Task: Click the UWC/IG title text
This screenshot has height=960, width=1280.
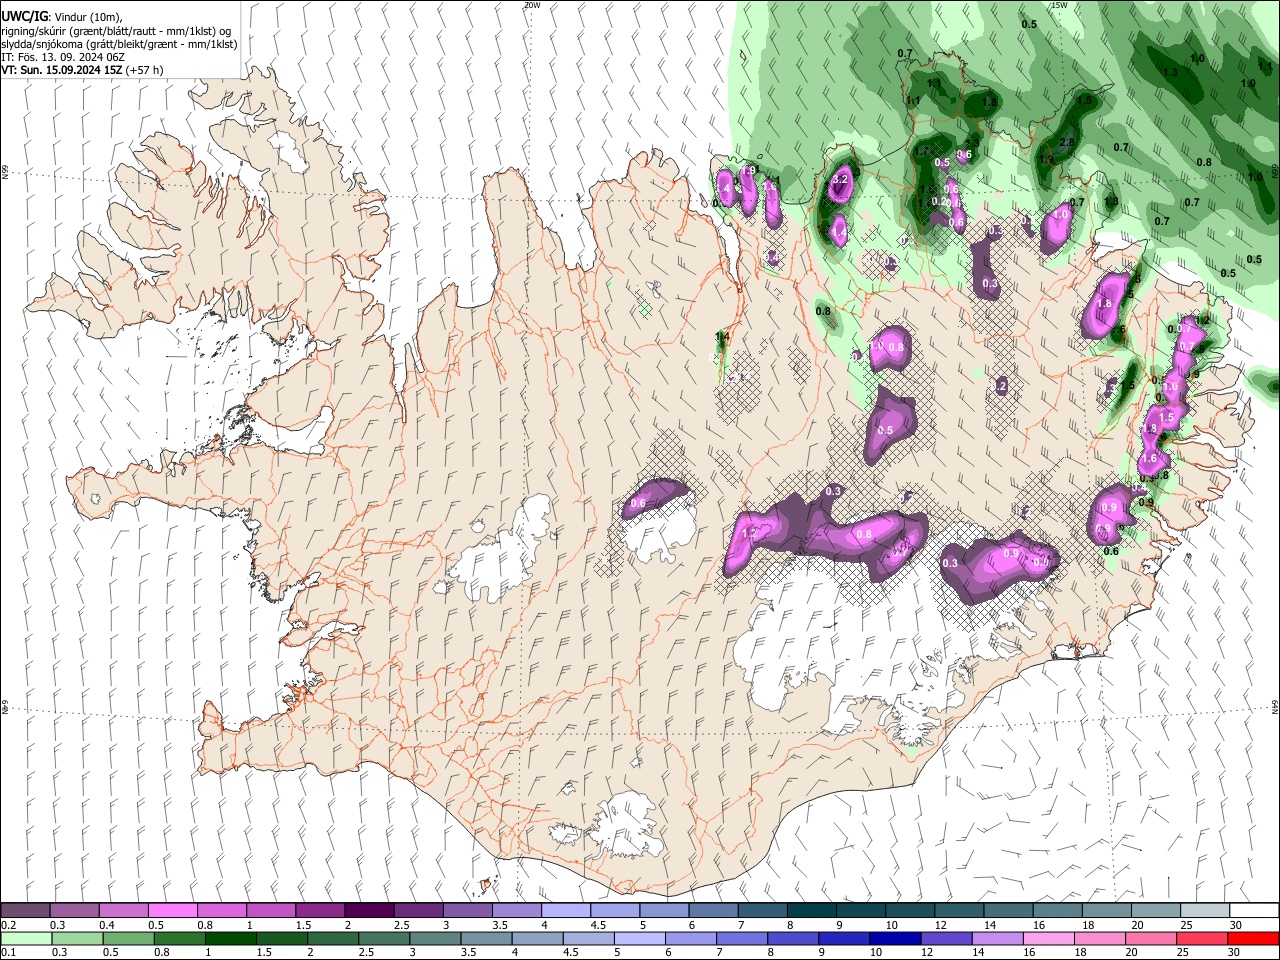Action: (x=24, y=16)
